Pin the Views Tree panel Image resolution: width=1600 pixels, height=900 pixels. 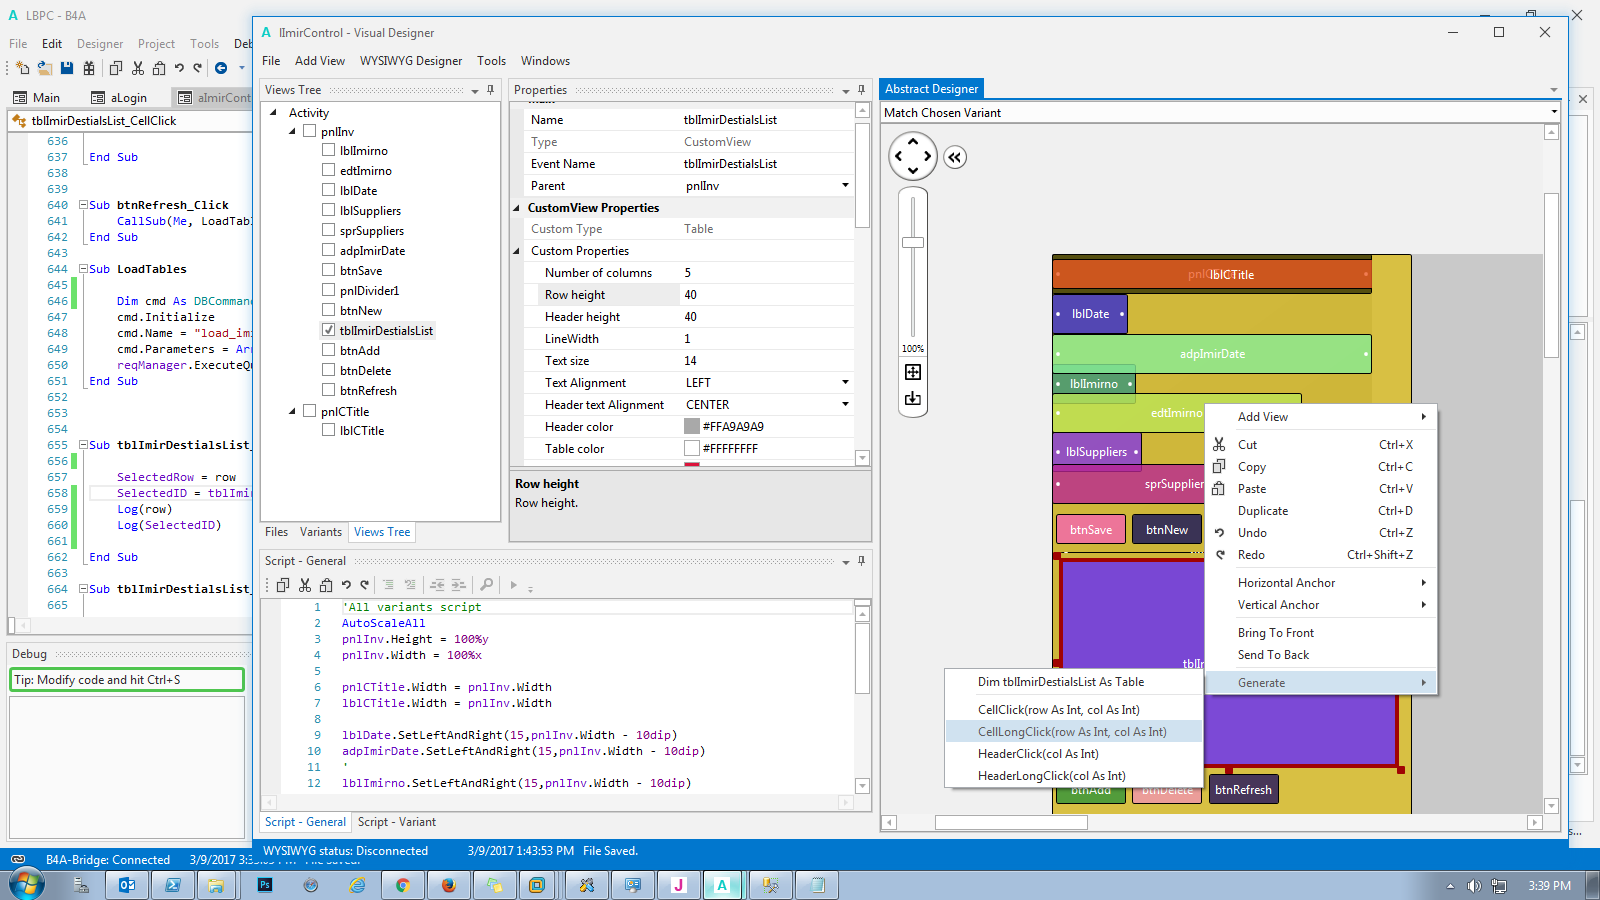point(490,90)
